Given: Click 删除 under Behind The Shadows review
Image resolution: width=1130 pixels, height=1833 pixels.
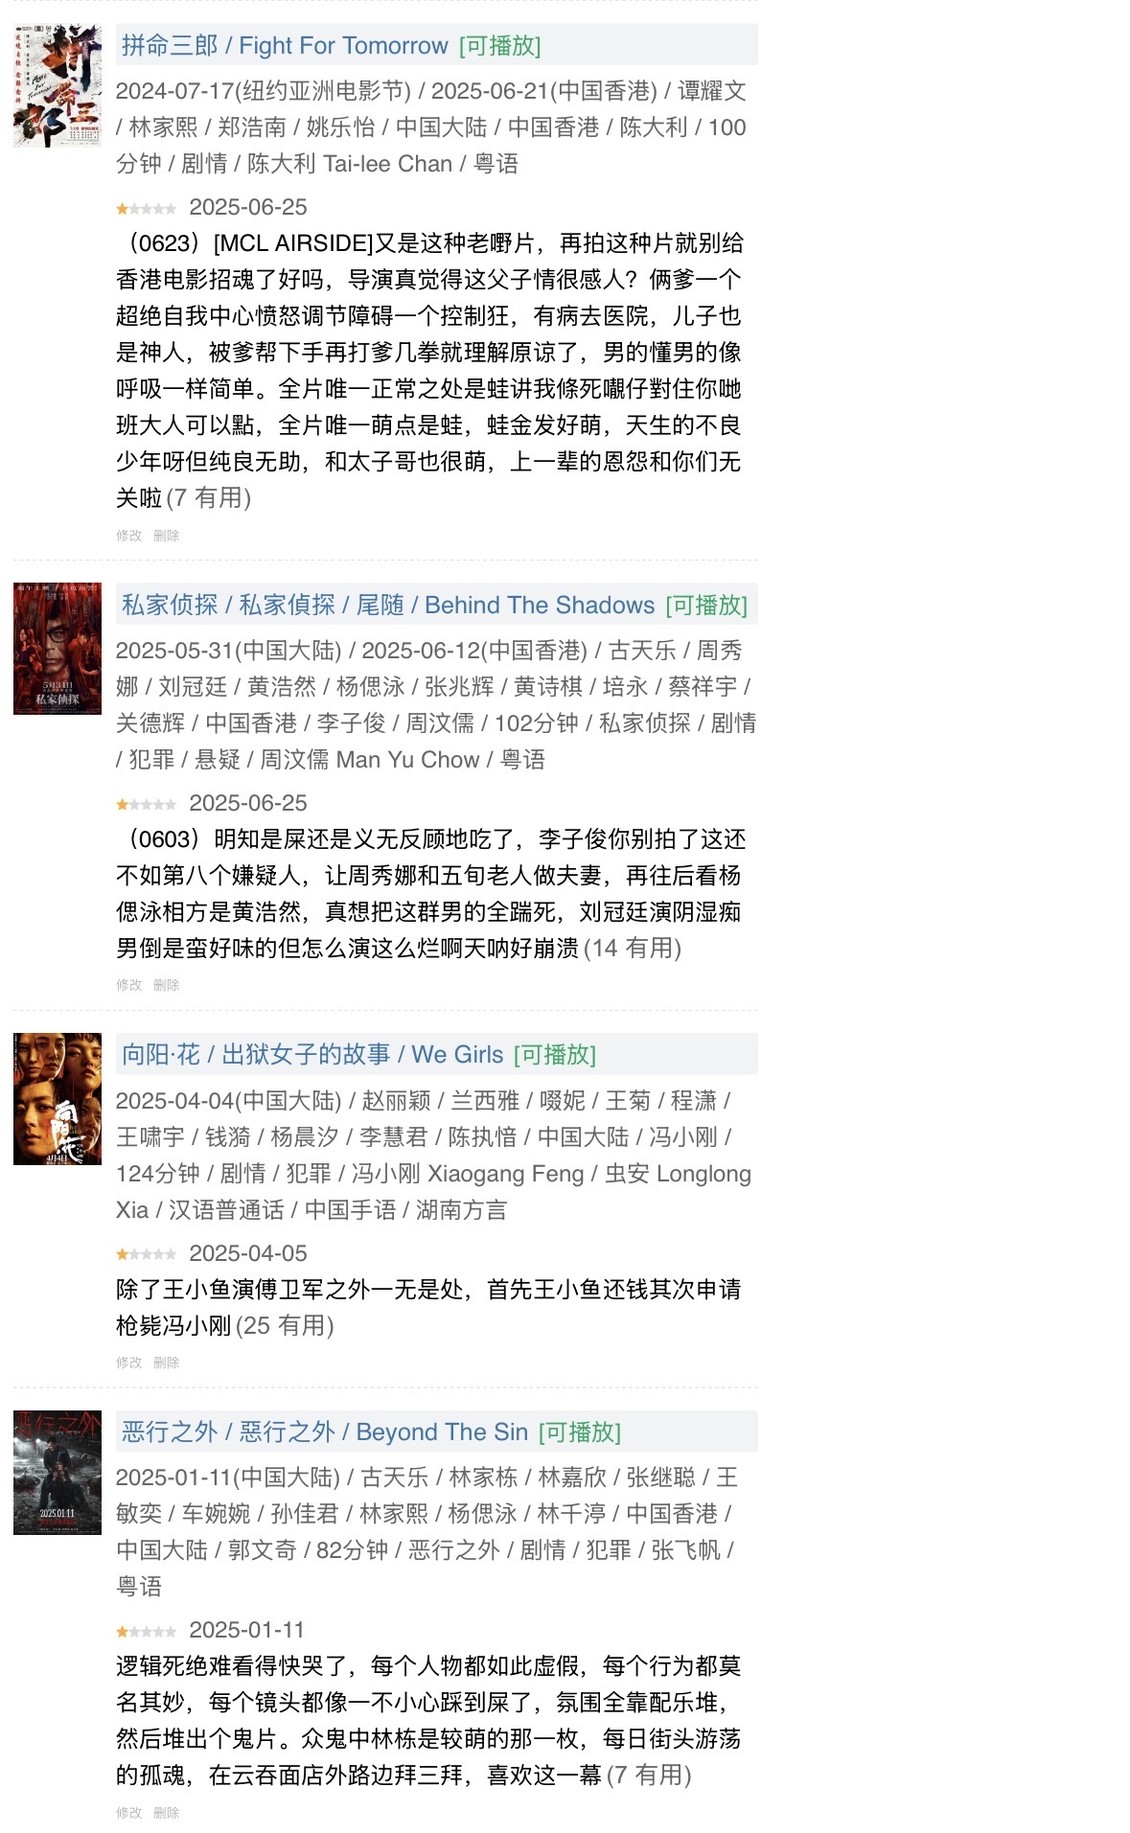Looking at the screenshot, I should (x=166, y=985).
